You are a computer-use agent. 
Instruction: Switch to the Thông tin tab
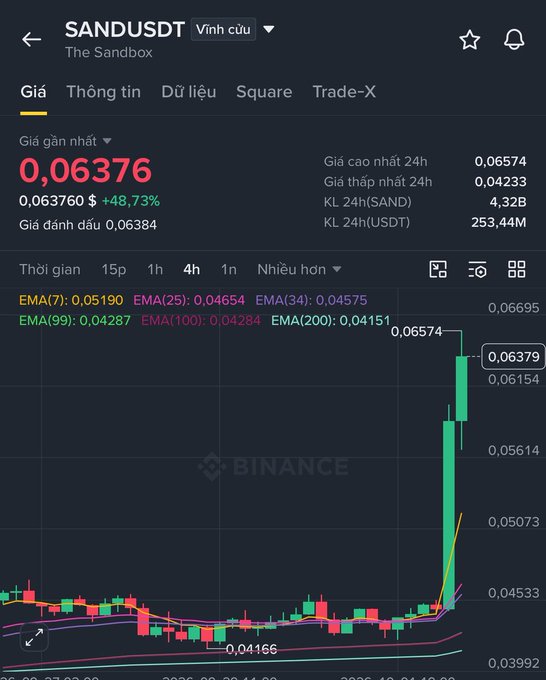104,92
